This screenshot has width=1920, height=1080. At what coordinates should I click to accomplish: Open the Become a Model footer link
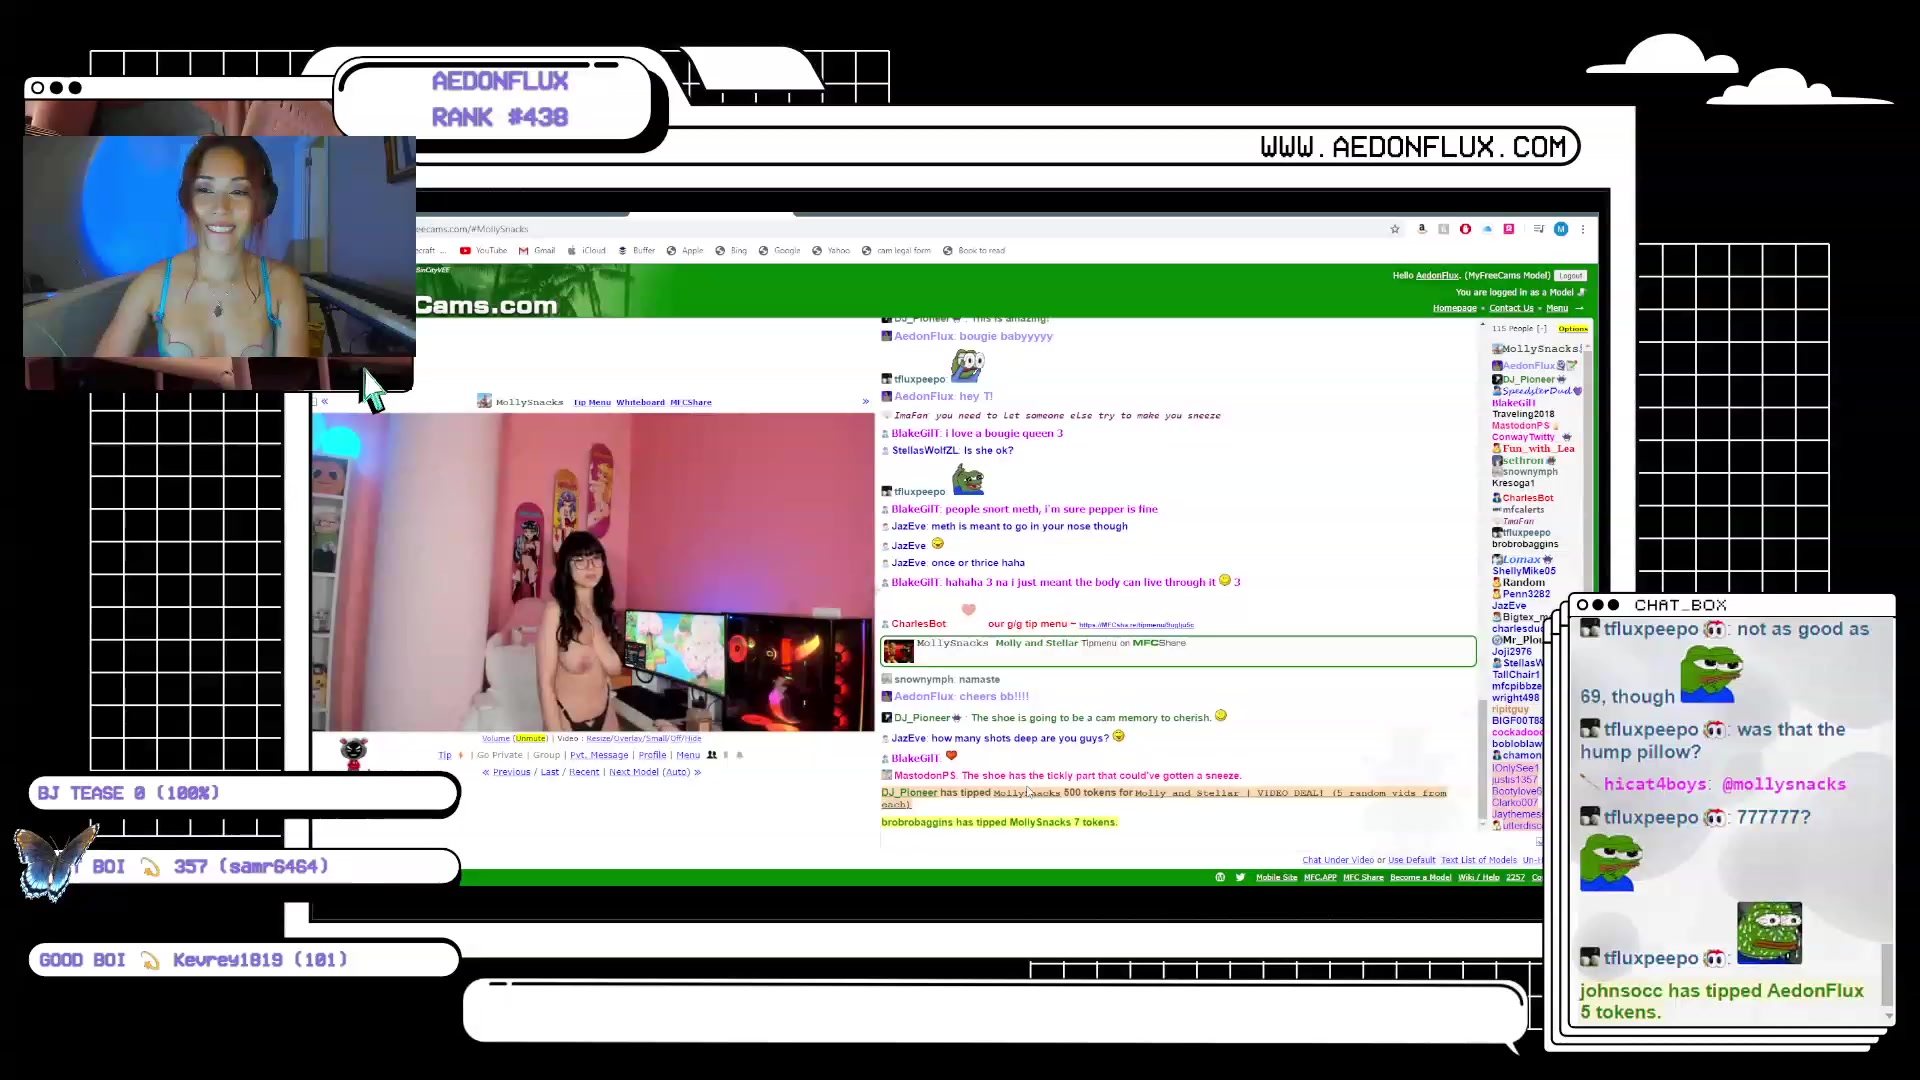[x=1420, y=878]
